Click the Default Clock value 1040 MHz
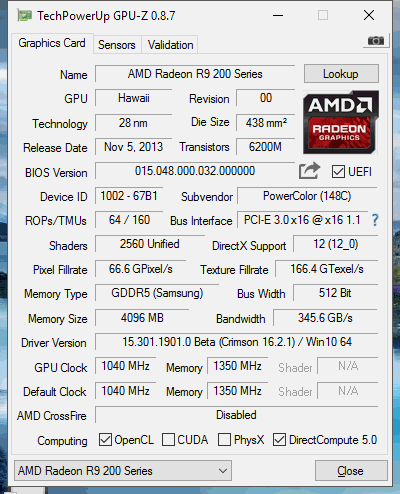The image size is (400, 494). click(125, 391)
